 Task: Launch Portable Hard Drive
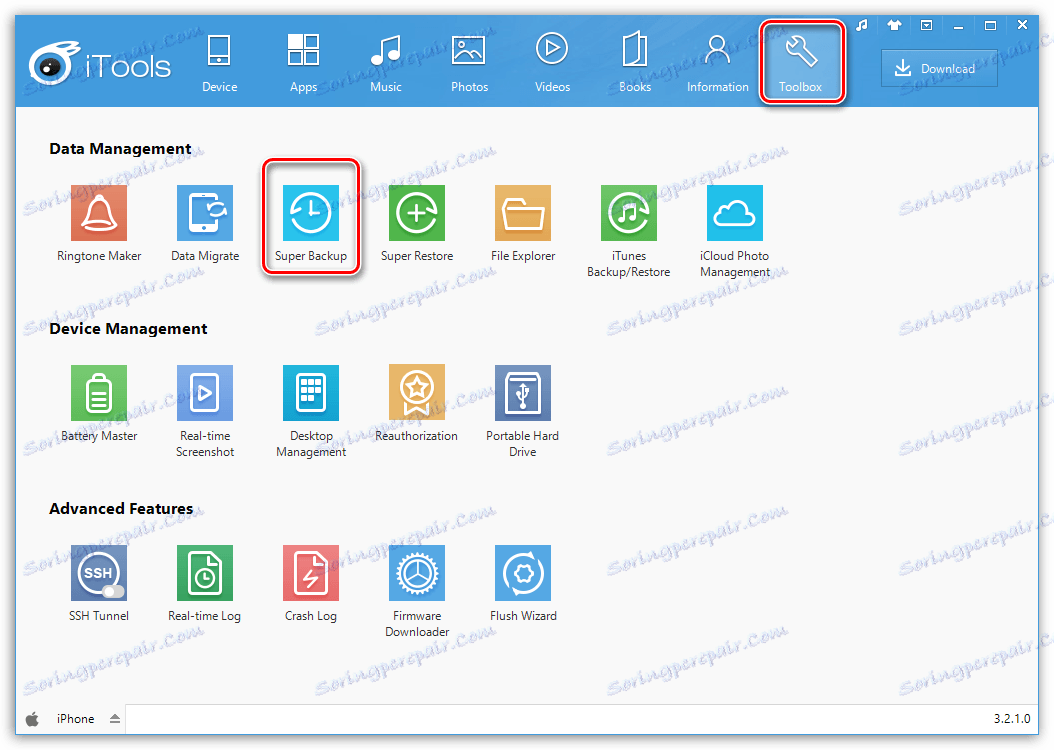pos(523,393)
